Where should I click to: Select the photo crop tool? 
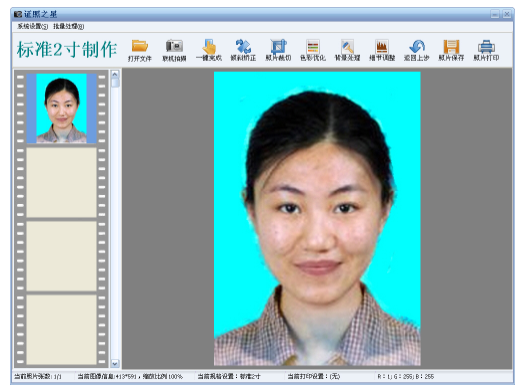278,51
